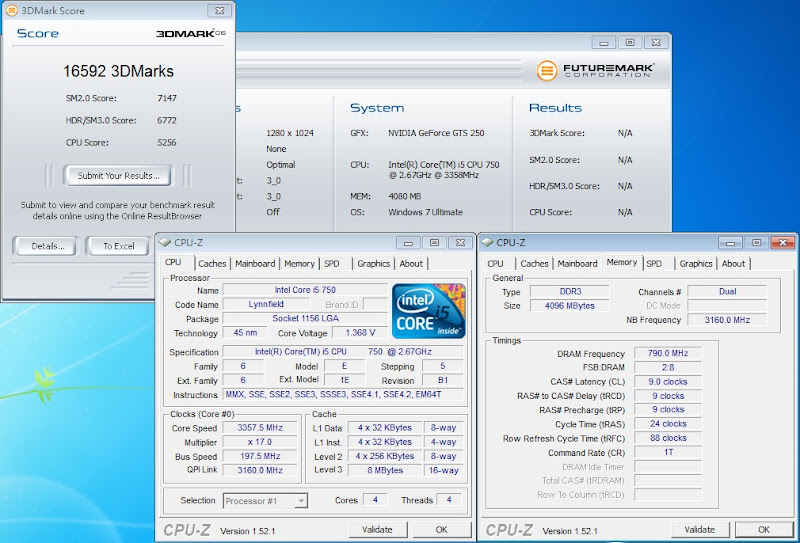This screenshot has height=543, width=800.
Task: Open SPD tab in right CPU-Z window
Action: [654, 264]
